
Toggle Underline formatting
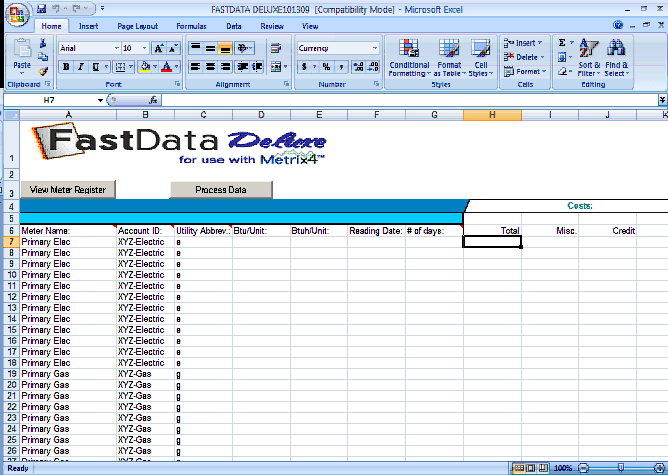(95, 67)
